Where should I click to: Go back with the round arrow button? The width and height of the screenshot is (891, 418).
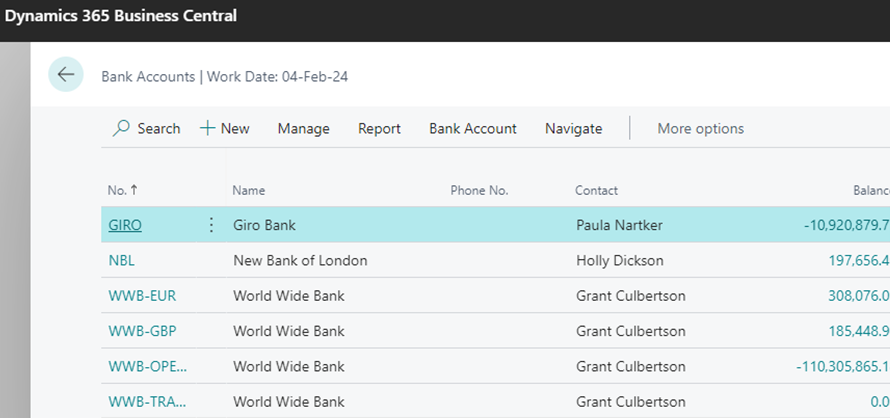coord(66,74)
